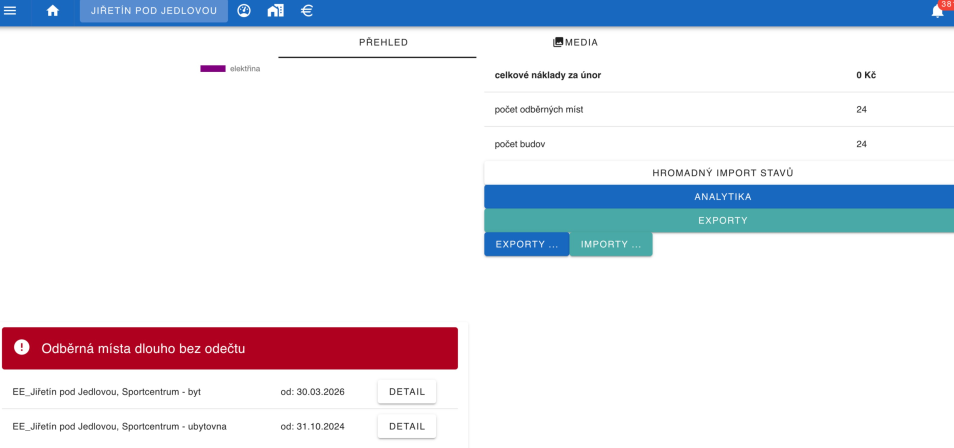954x448 pixels.
Task: Open DETAIL for Sportcentrum - byt
Action: point(407,391)
